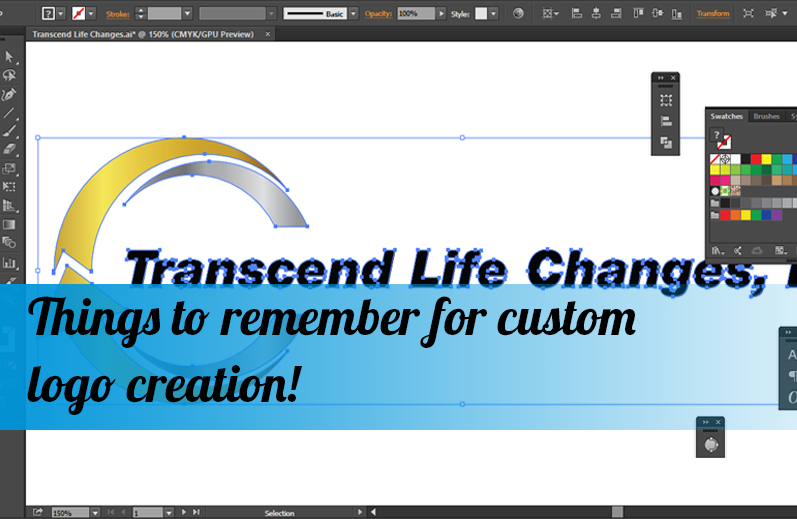The height and width of the screenshot is (519, 797).
Task: Open the fill color dropdown arrow
Action: click(60, 14)
